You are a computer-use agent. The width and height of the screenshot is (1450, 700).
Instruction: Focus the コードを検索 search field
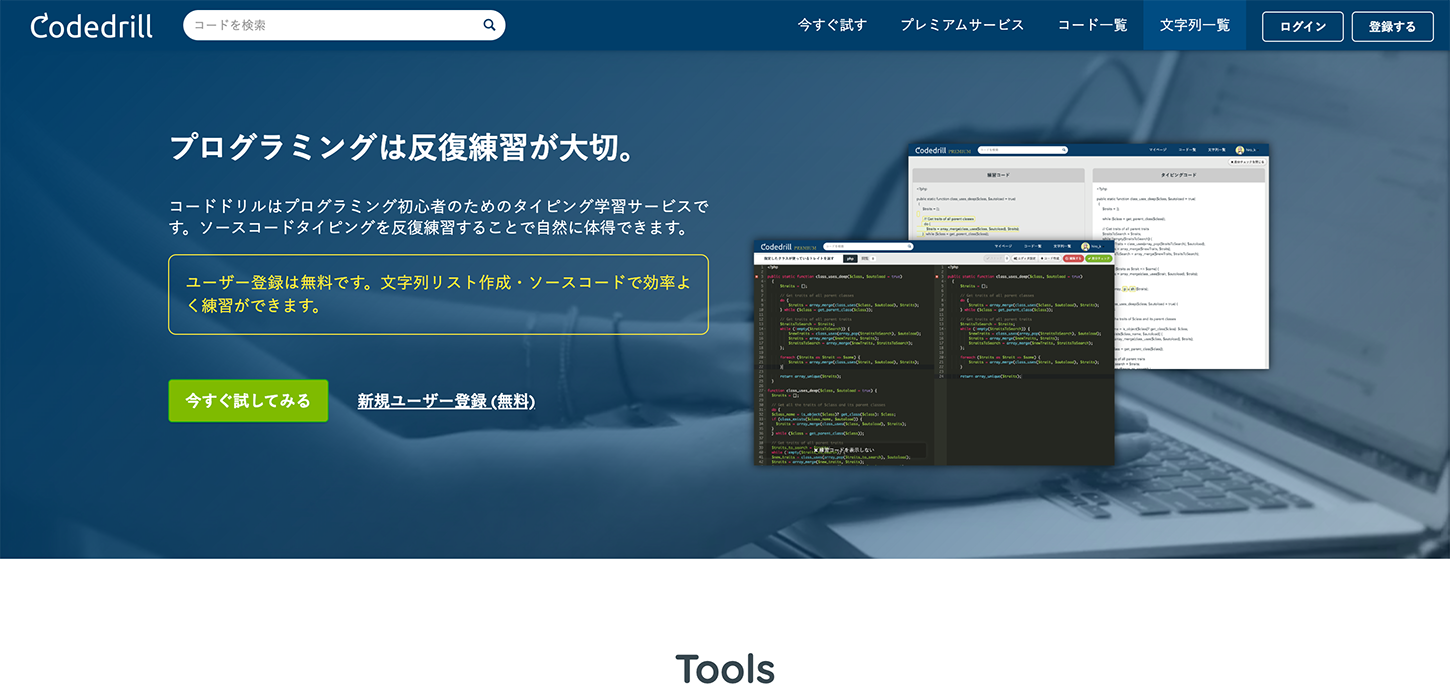coord(330,25)
